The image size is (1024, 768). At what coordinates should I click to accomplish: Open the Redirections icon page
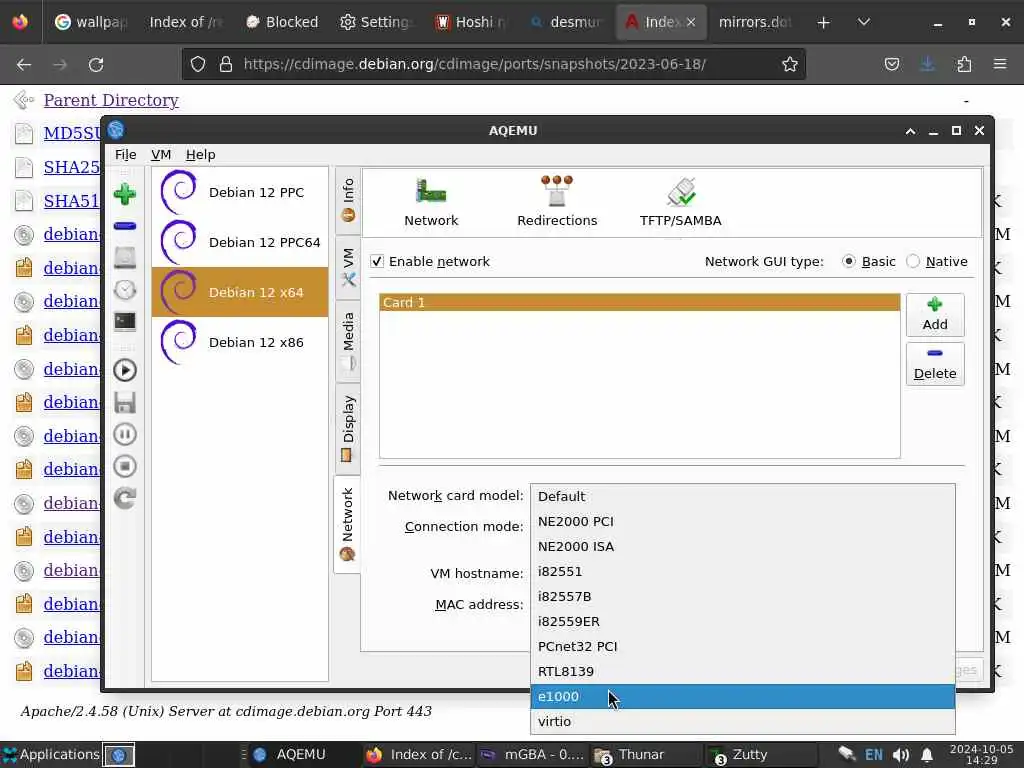coord(557,202)
